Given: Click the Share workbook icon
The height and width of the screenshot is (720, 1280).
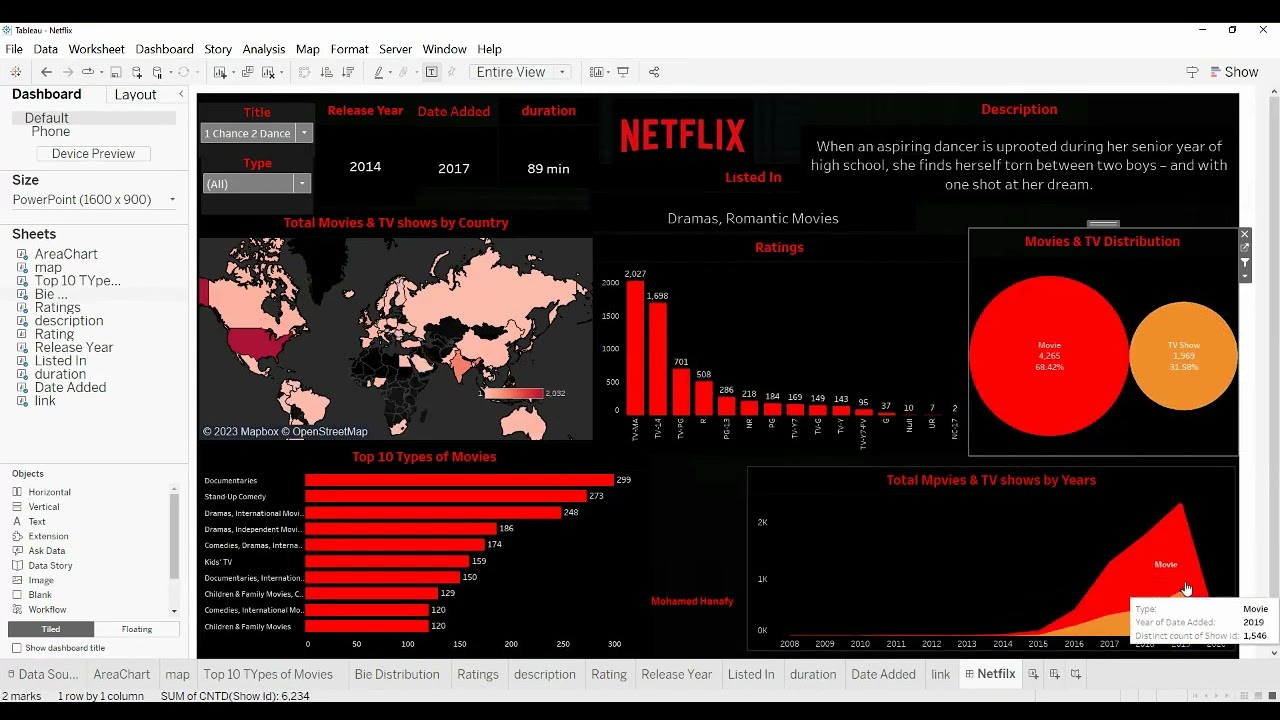Looking at the screenshot, I should tap(654, 72).
